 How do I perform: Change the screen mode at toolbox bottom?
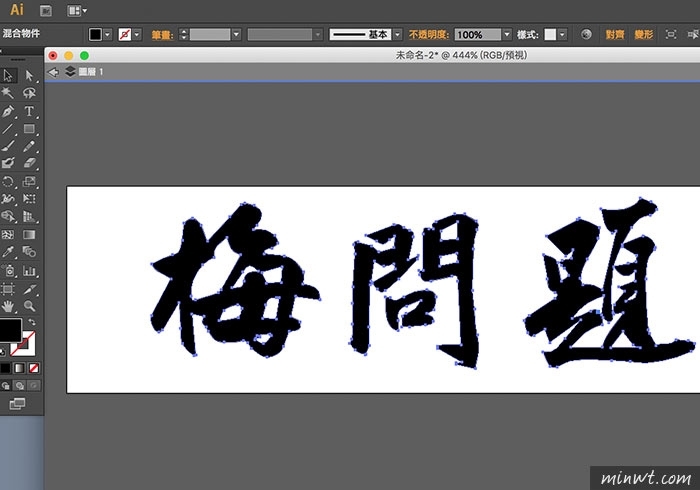(17, 403)
